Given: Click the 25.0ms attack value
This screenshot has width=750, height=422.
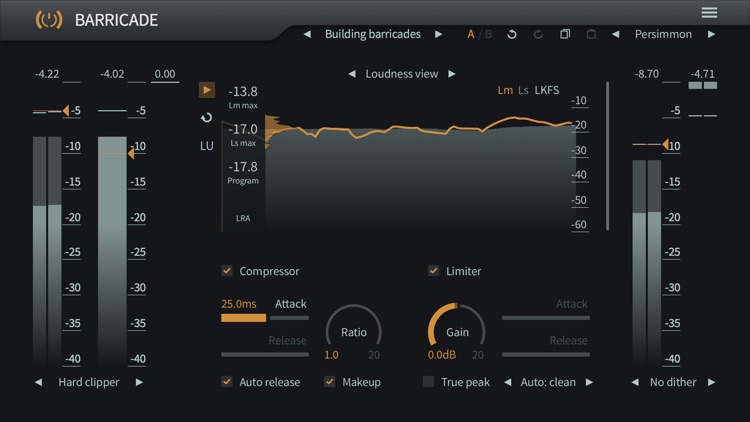Looking at the screenshot, I should [239, 304].
